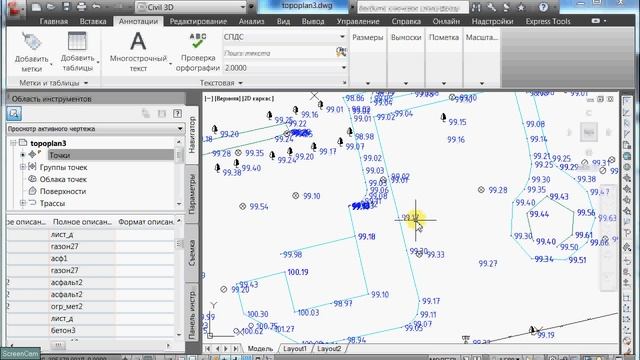640x360 pixels.
Task: Collapse the topoplan3 tree node
Action: [13, 143]
